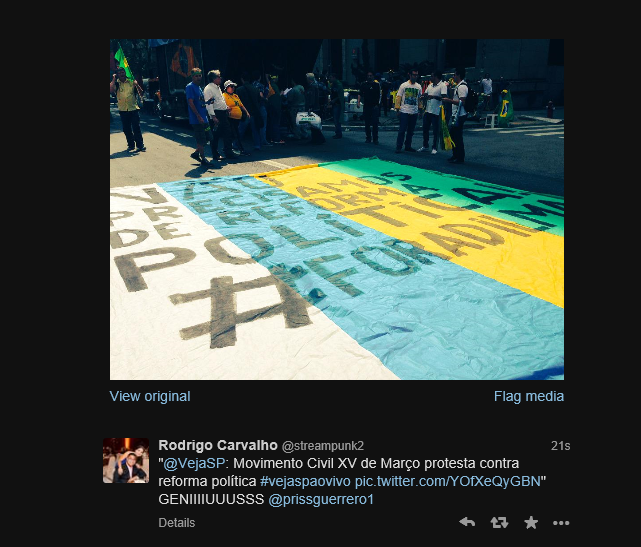
Task: Click the 21s tweet timestamp
Action: pyautogui.click(x=560, y=446)
